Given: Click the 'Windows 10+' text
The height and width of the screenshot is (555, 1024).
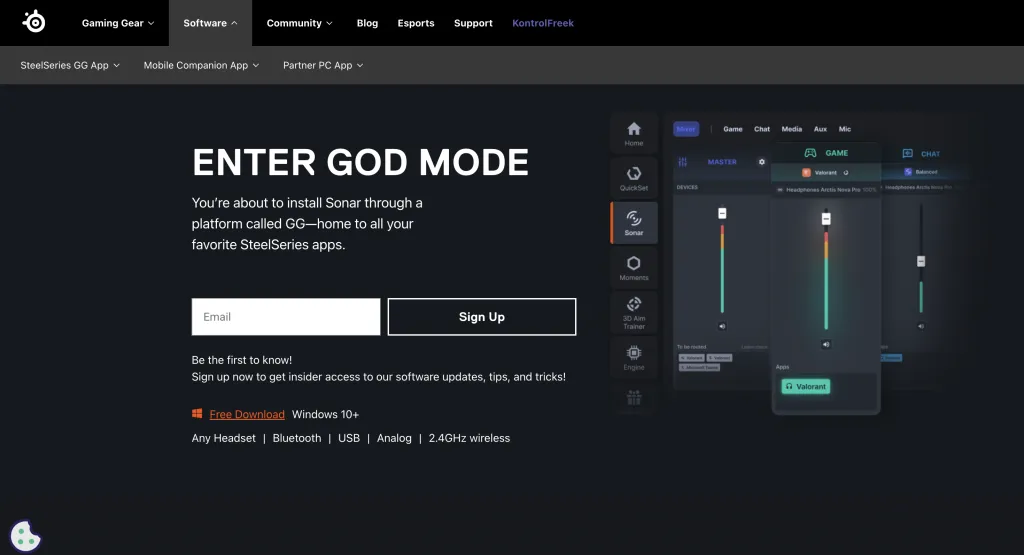Looking at the screenshot, I should (x=325, y=414).
